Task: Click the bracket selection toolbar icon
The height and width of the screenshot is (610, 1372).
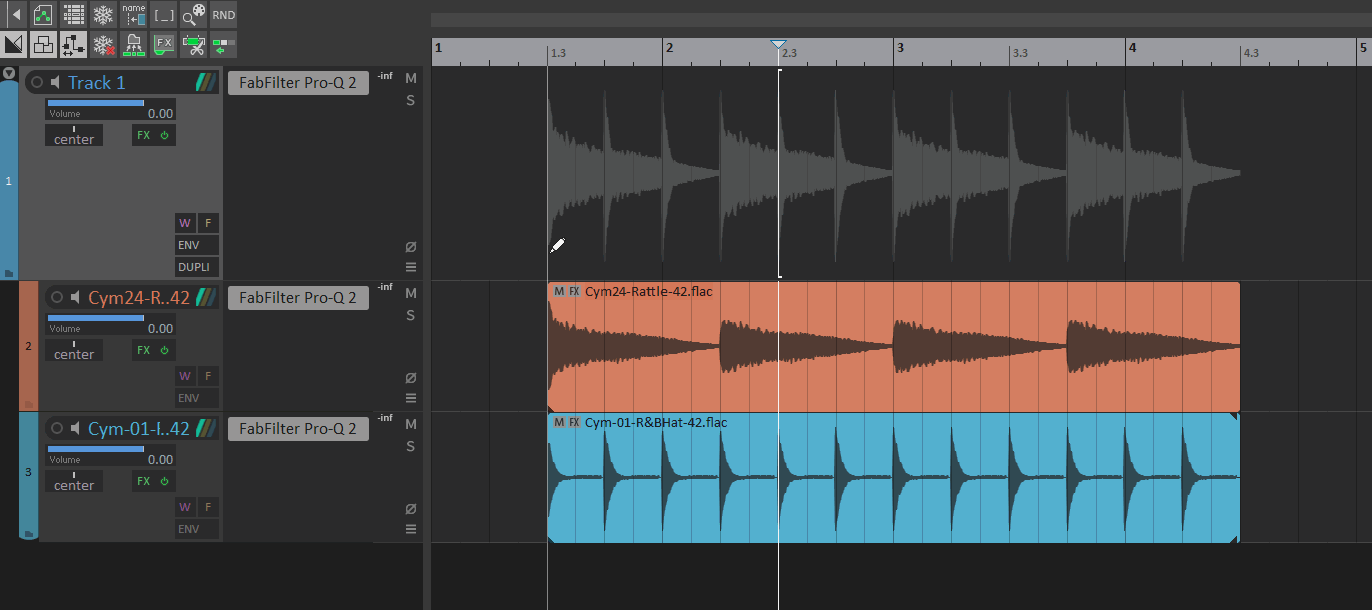Action: [164, 14]
